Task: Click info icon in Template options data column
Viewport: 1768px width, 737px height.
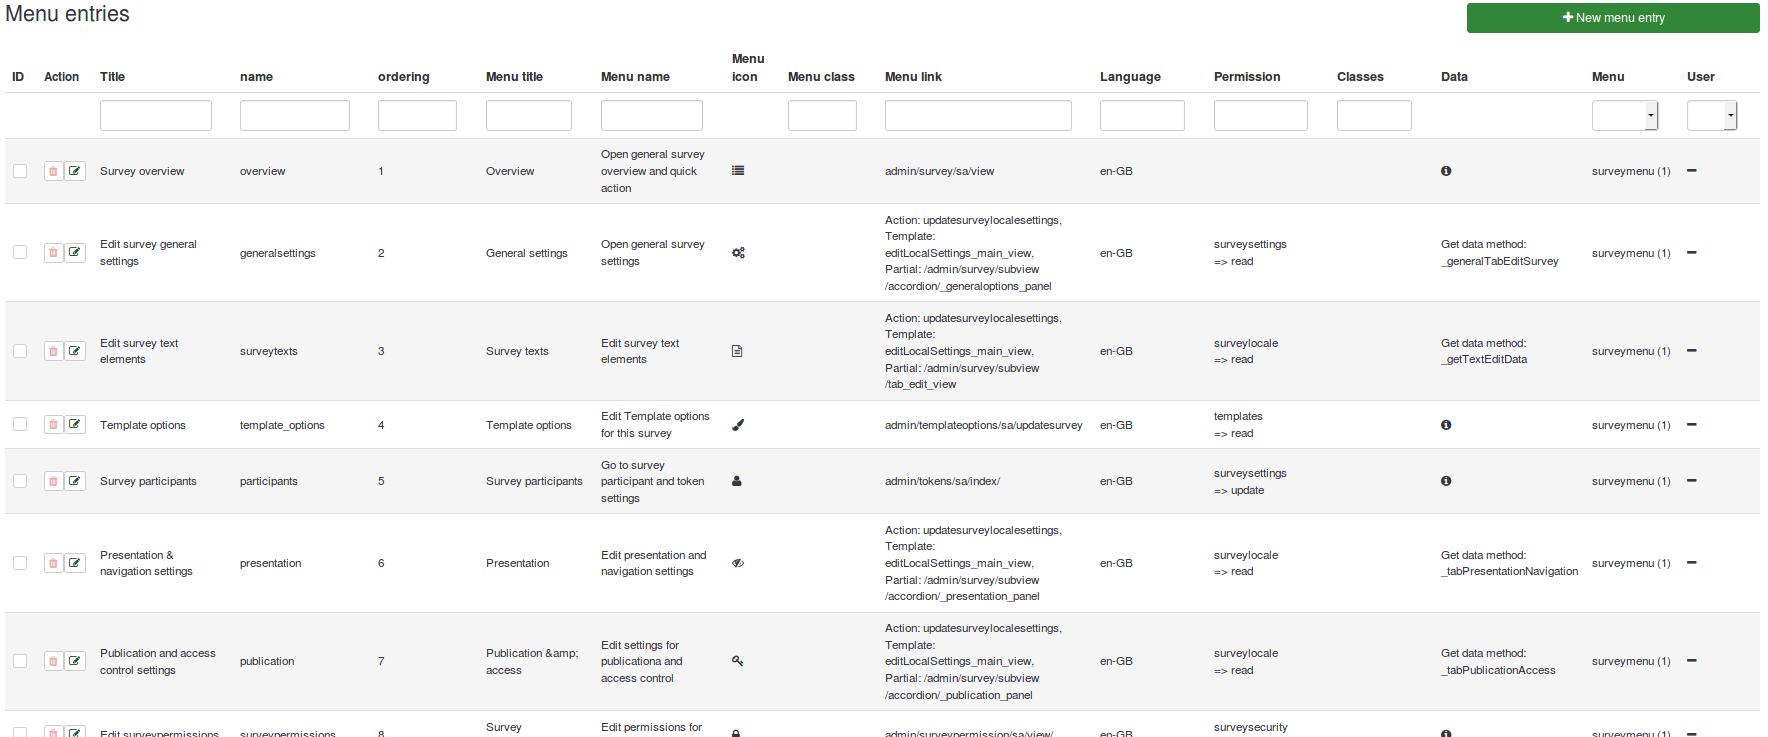Action: click(x=1446, y=425)
